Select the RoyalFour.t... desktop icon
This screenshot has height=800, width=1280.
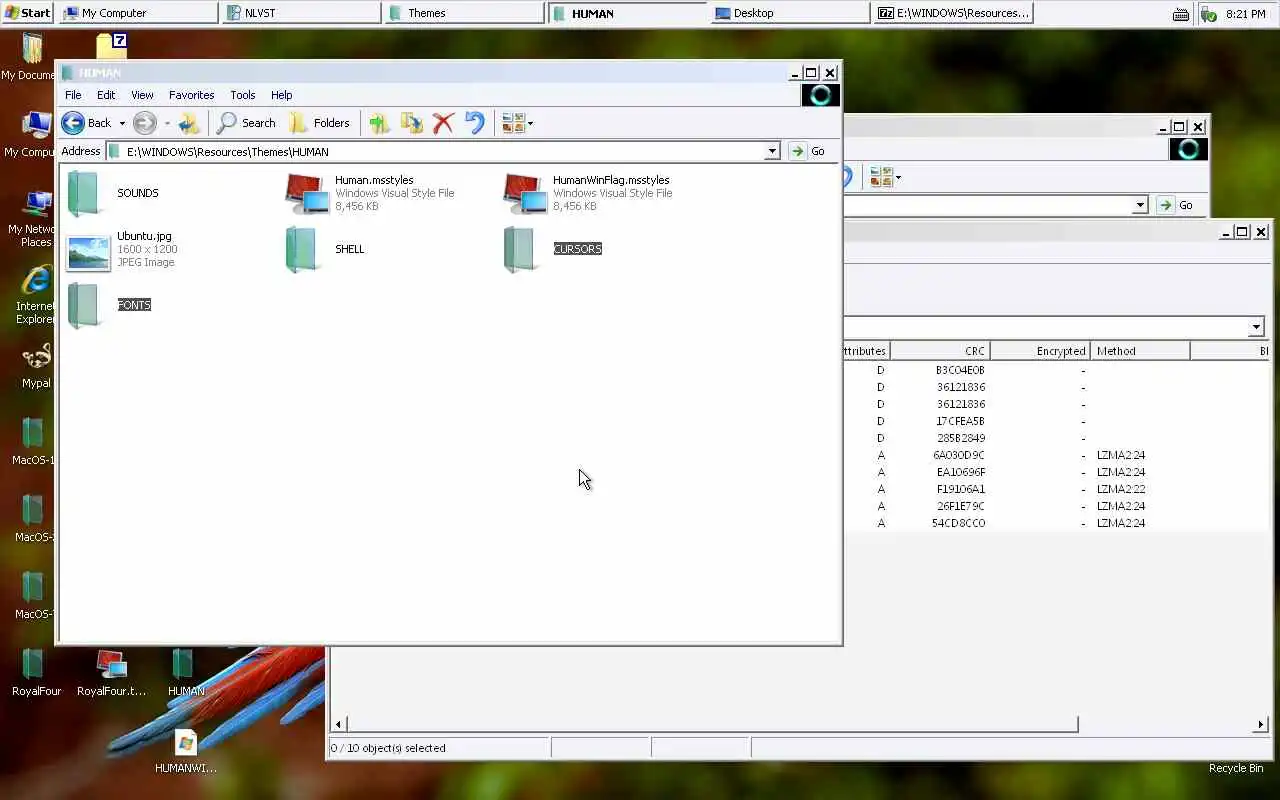(x=111, y=665)
